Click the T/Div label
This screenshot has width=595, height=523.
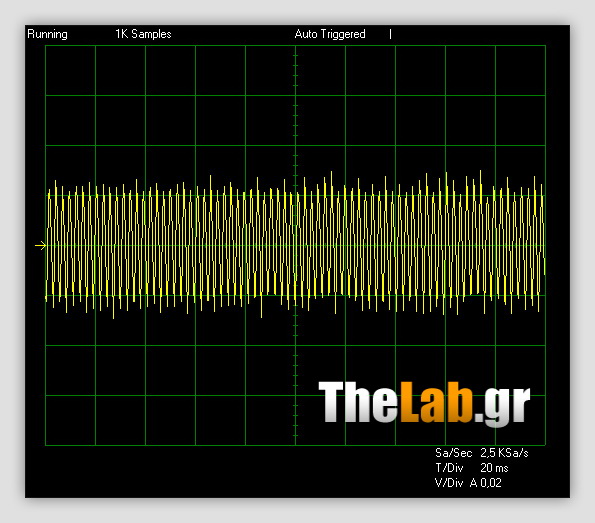point(449,468)
